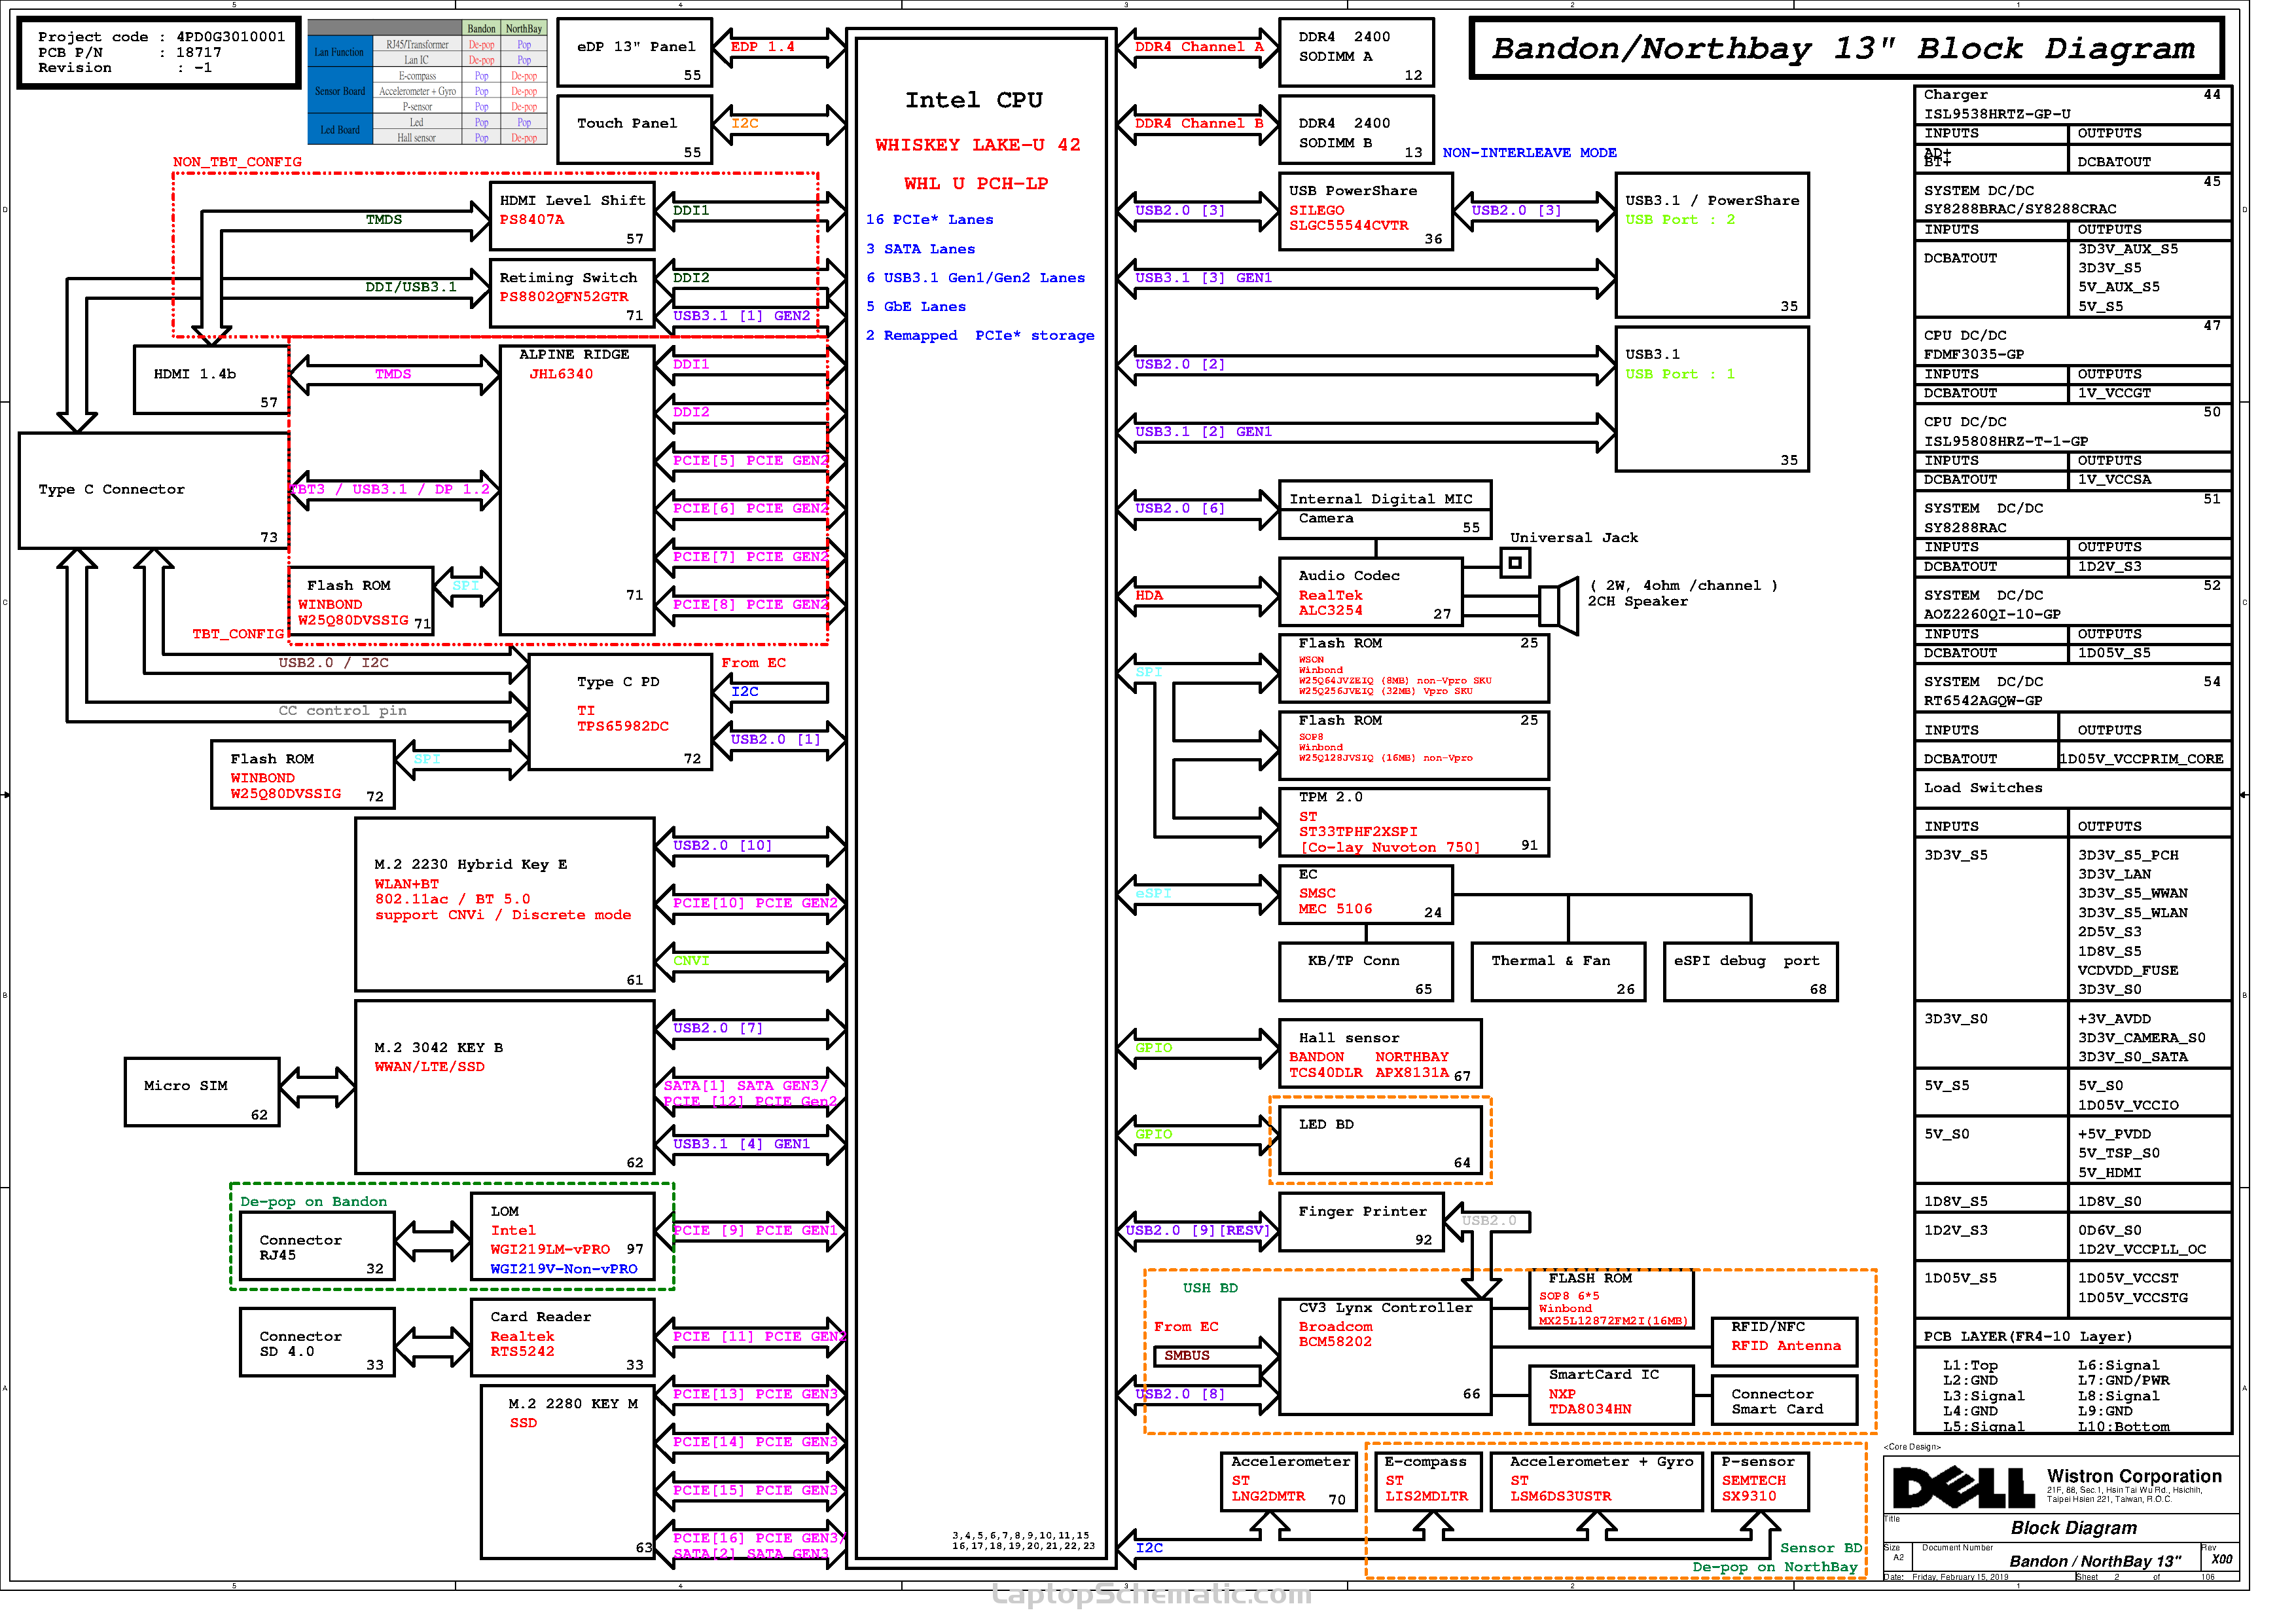
Task: Click the Thermal & Fan block
Action: (x=1559, y=972)
